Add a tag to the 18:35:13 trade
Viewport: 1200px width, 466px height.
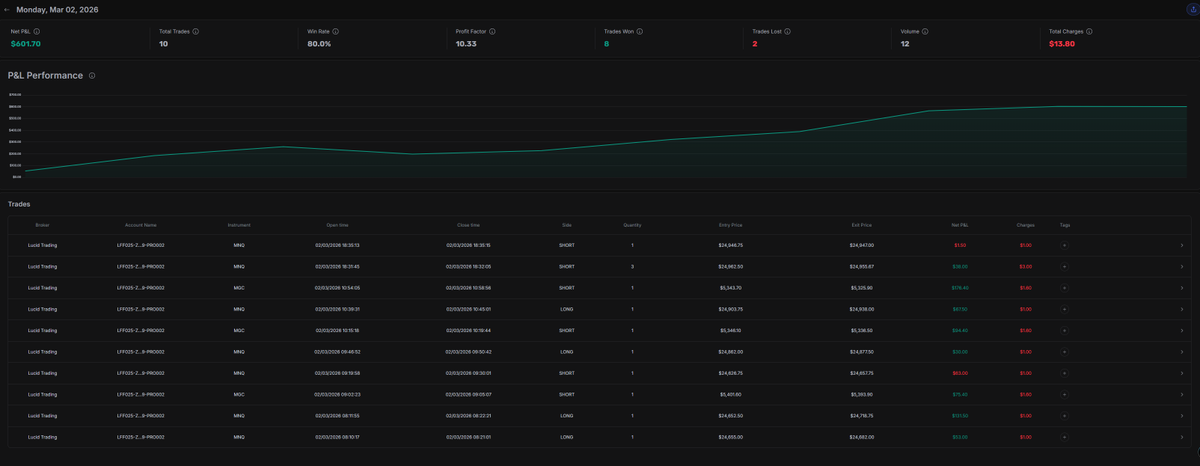coord(1064,245)
